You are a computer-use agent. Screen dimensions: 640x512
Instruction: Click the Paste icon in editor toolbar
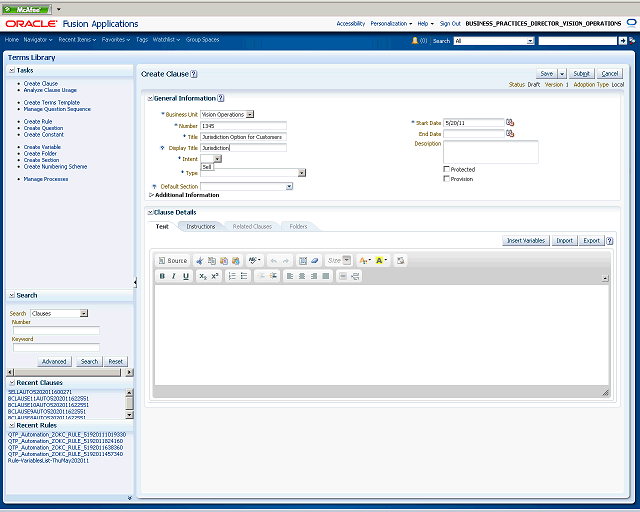coord(224,260)
